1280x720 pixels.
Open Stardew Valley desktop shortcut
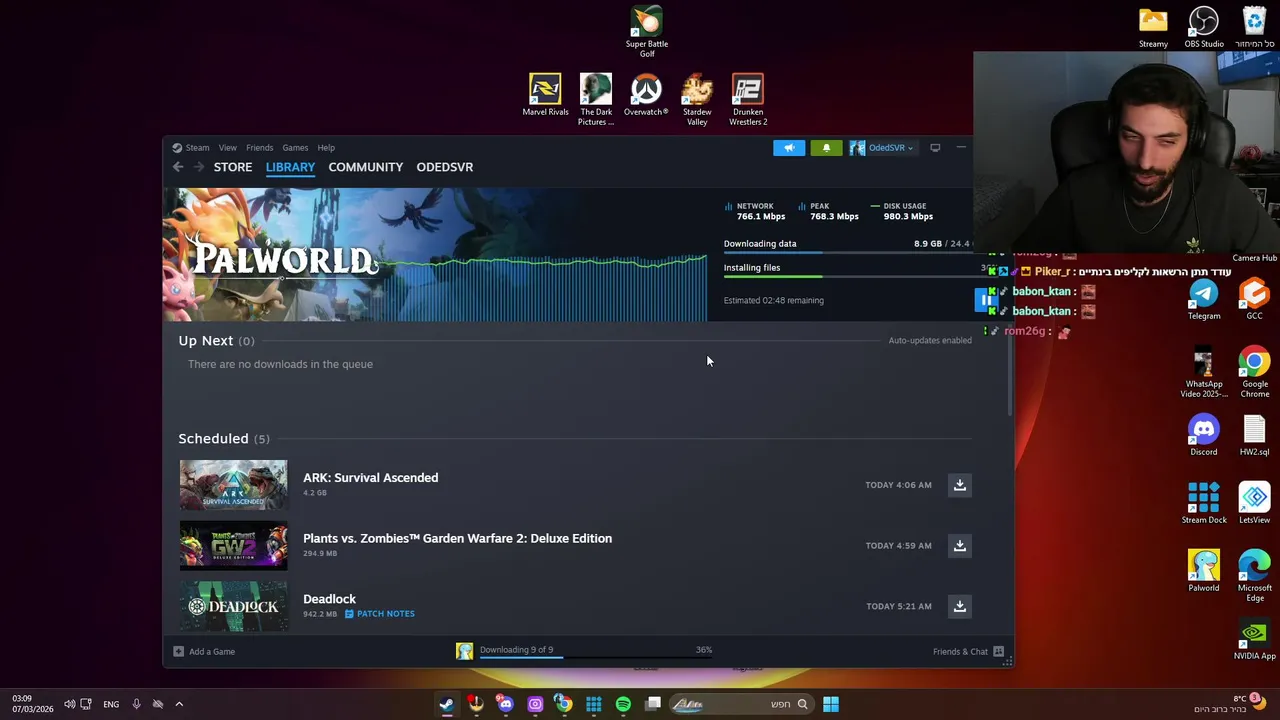[x=697, y=99]
